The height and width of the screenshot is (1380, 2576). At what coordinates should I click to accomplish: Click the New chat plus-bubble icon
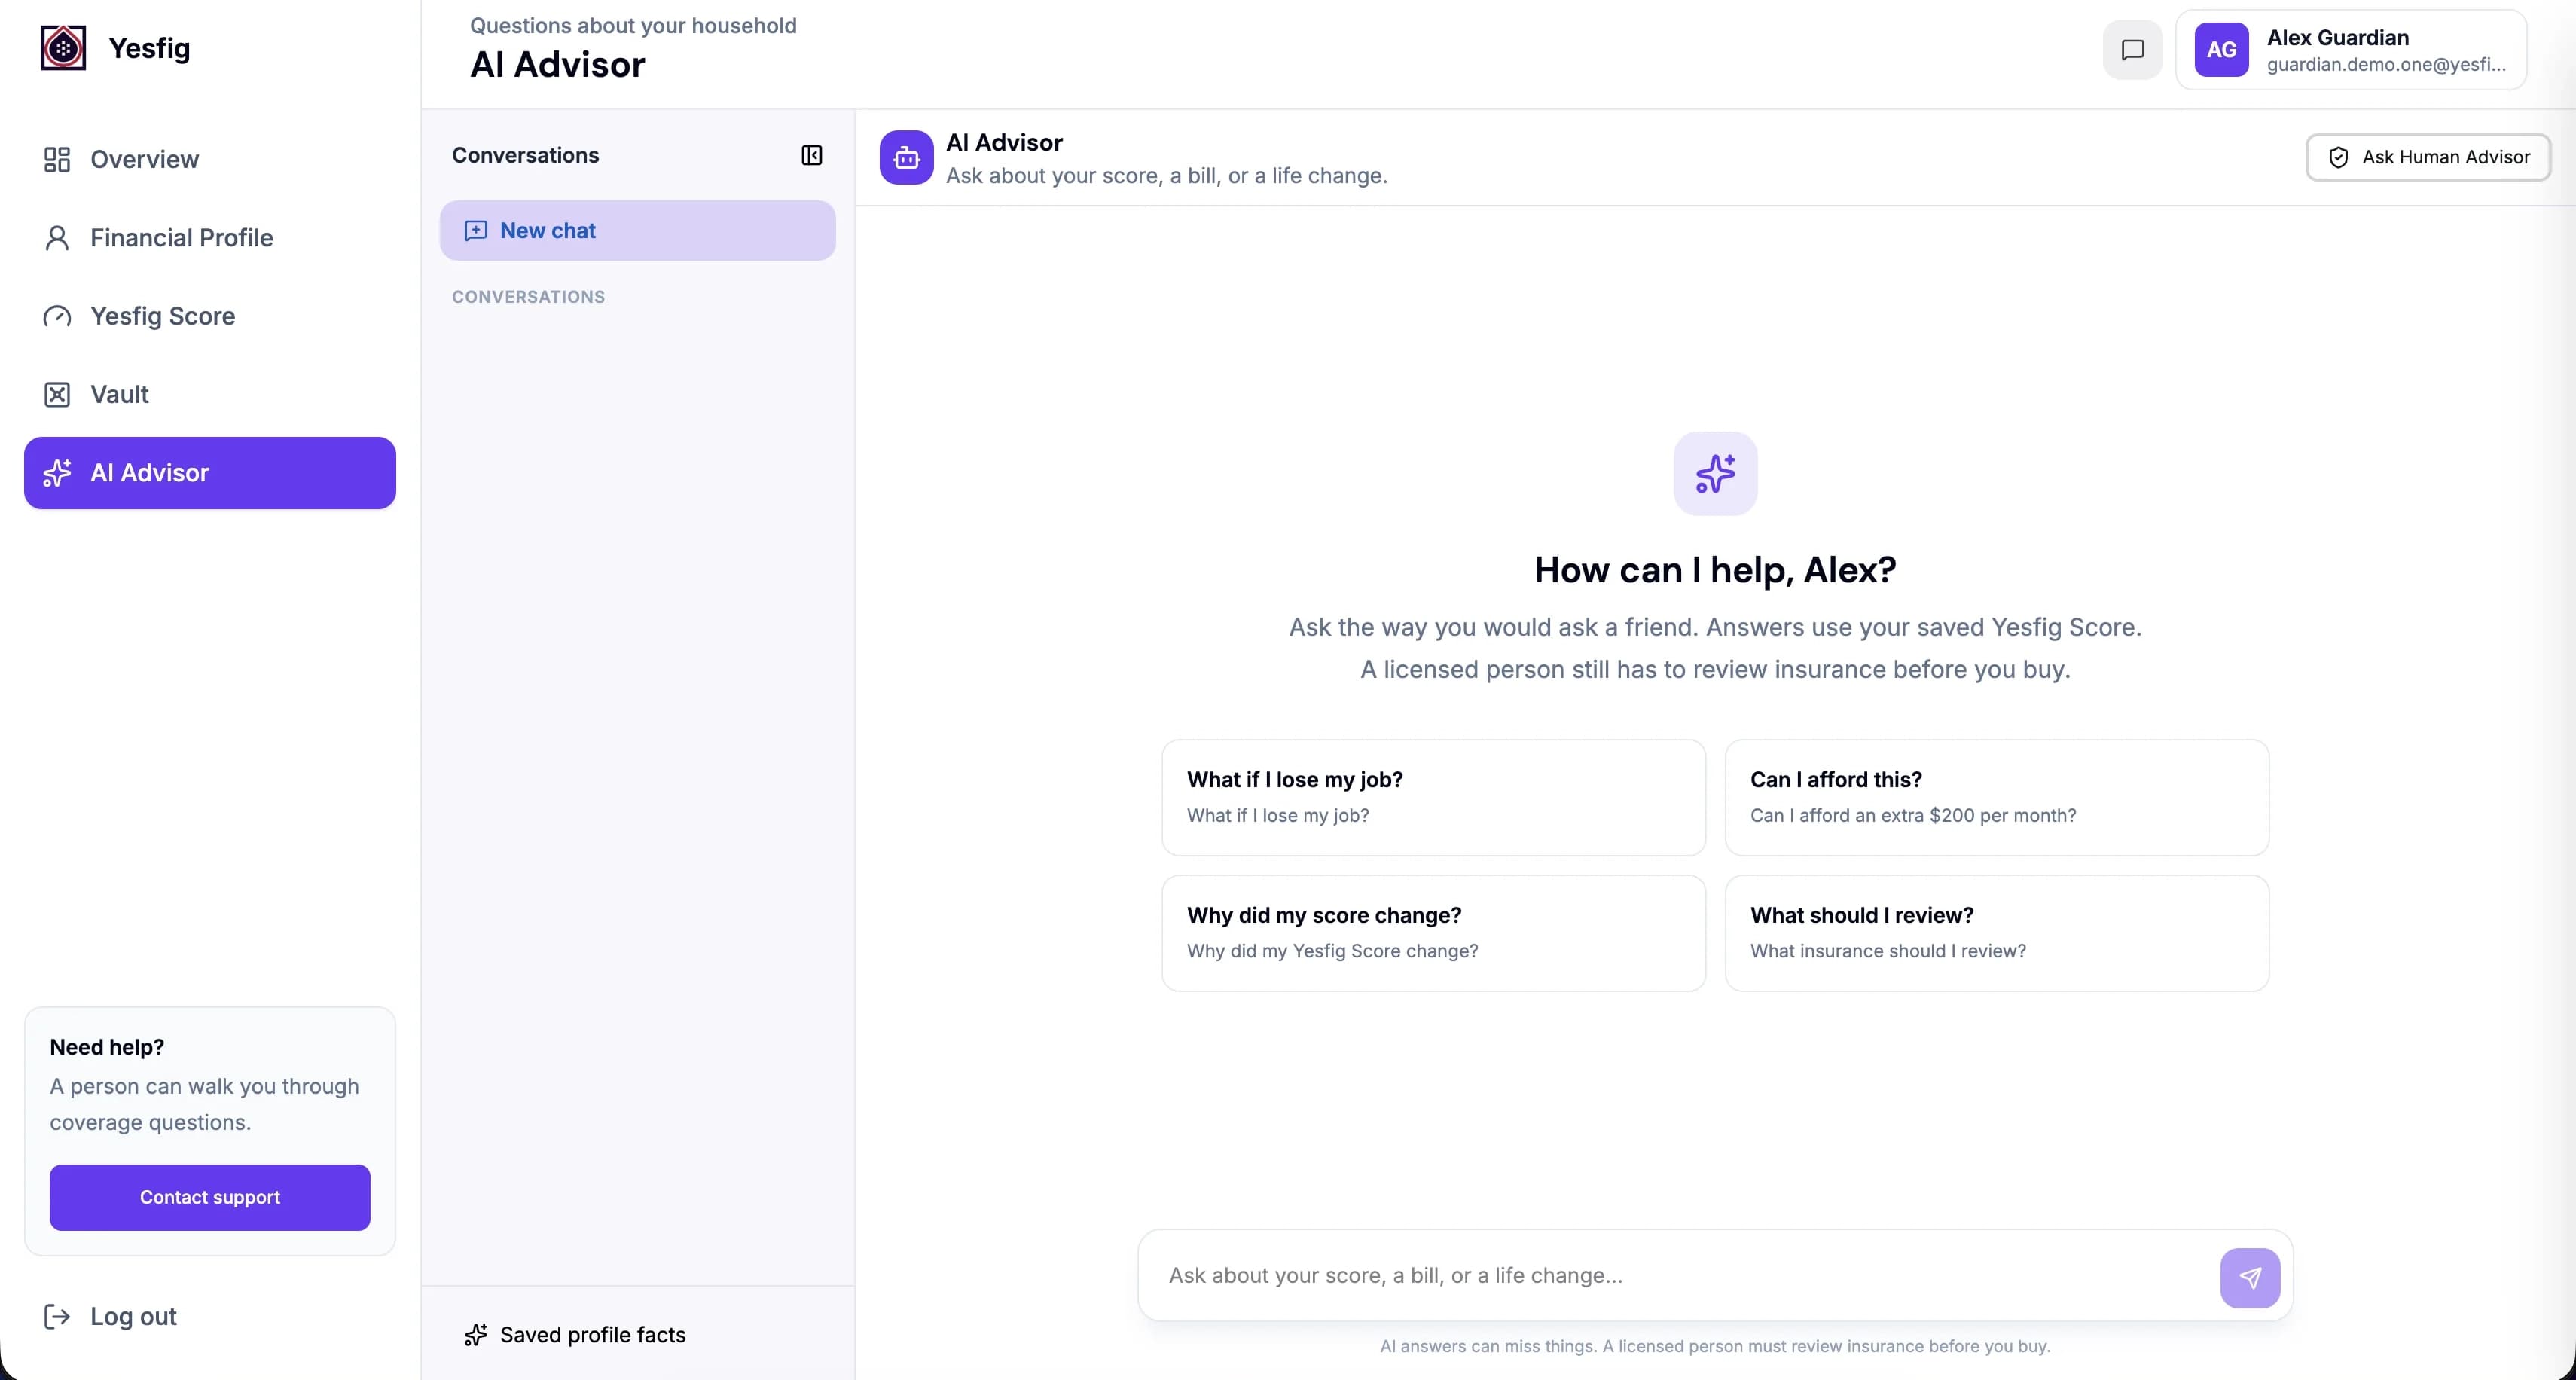[x=476, y=230]
